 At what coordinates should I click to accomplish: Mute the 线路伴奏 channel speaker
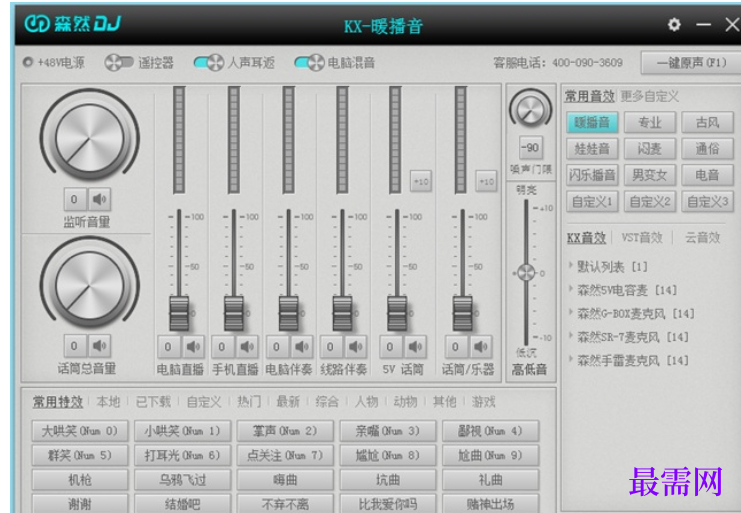pos(355,347)
